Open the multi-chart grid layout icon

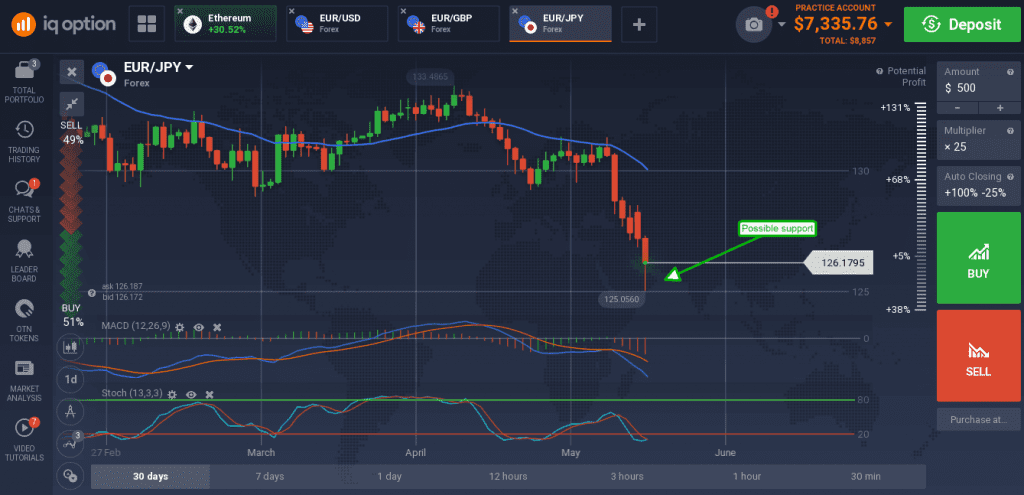[146, 24]
